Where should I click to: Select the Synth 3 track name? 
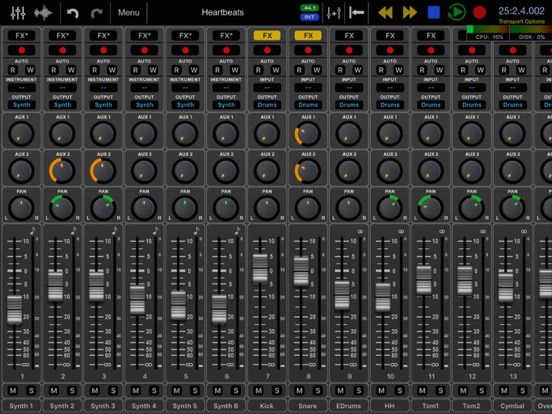(103, 406)
